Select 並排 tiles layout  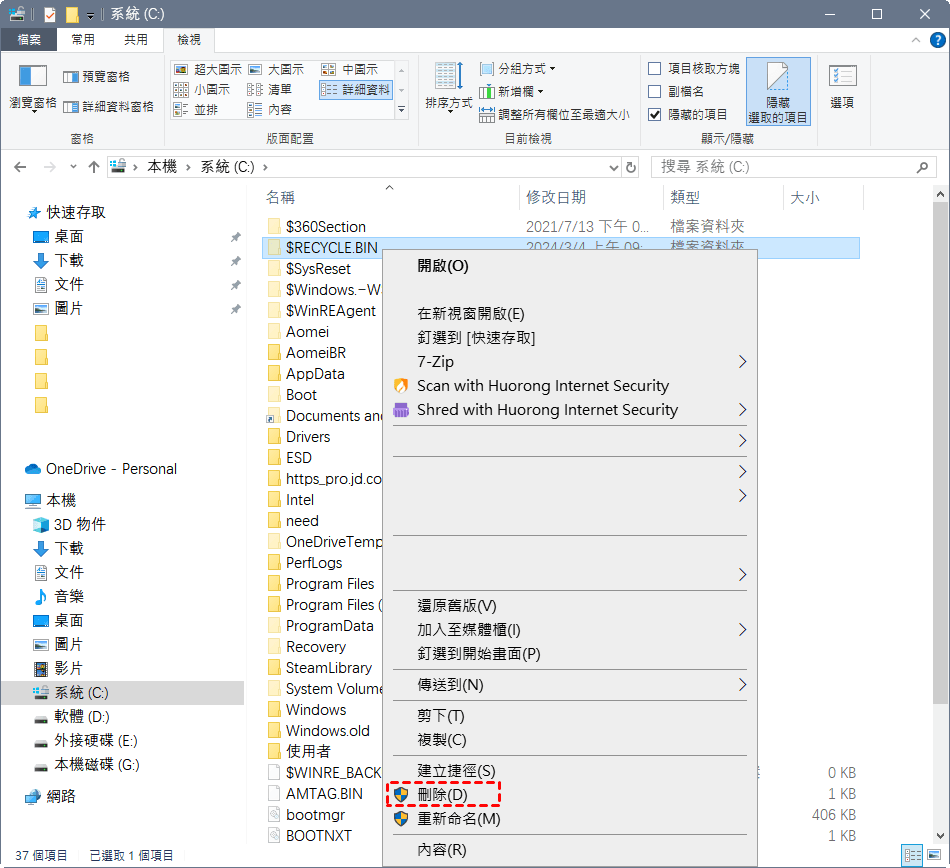[196, 110]
